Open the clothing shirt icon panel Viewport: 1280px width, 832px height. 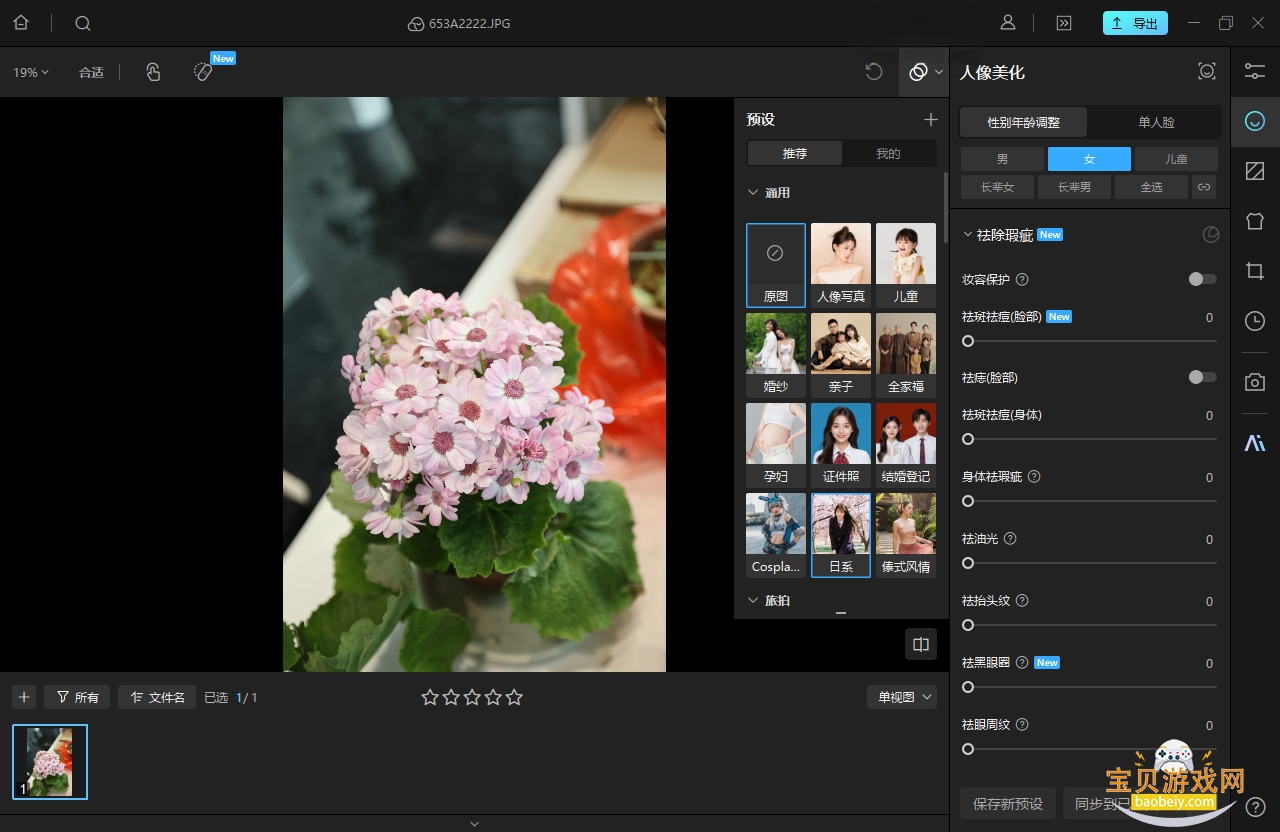(x=1255, y=221)
